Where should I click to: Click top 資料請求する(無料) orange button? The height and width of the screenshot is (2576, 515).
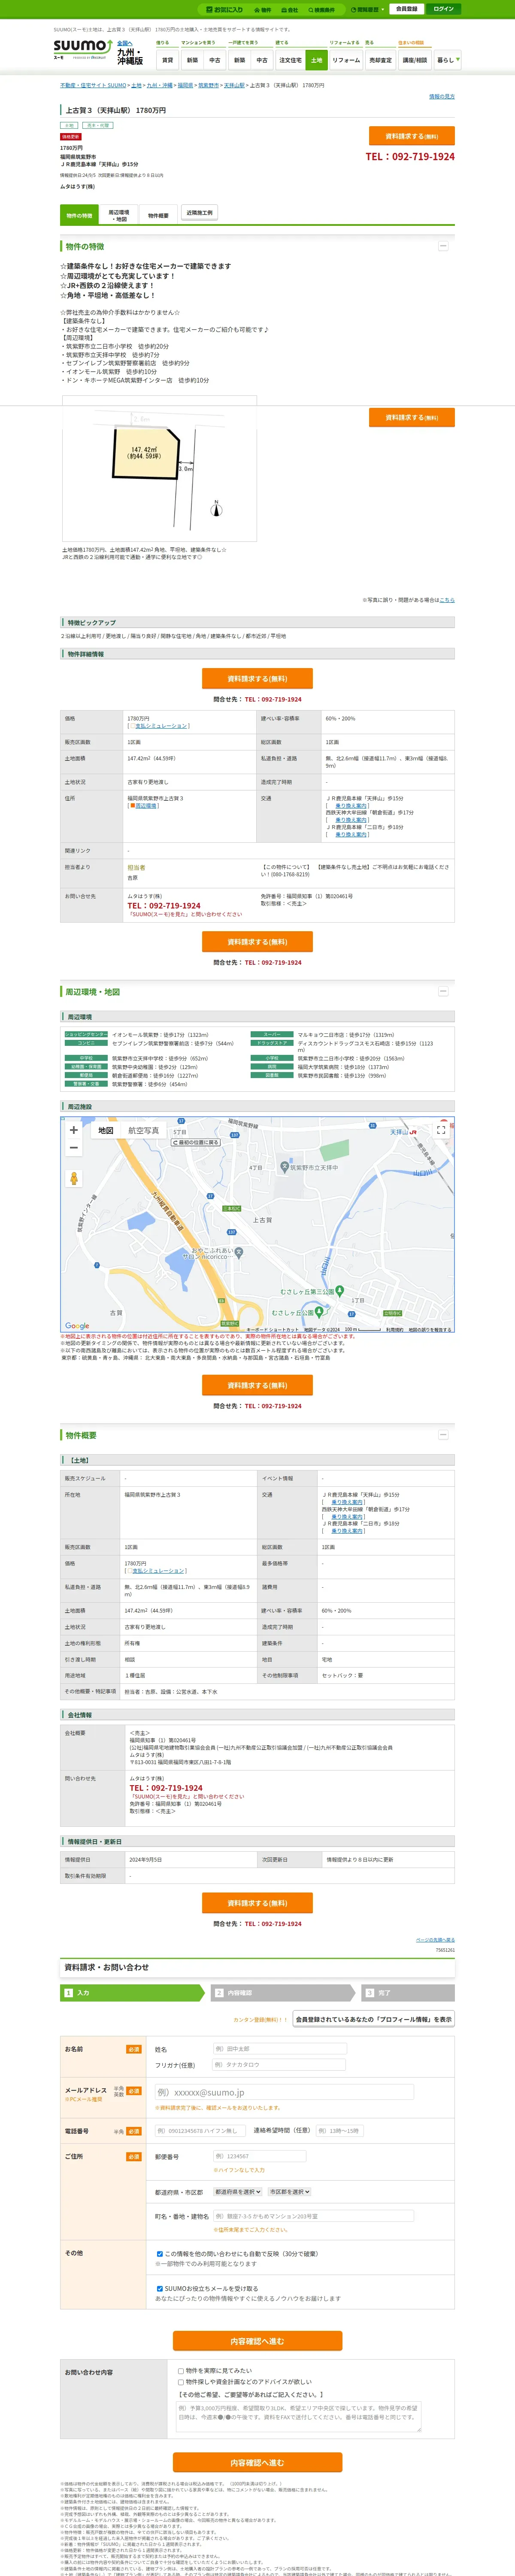tap(411, 136)
